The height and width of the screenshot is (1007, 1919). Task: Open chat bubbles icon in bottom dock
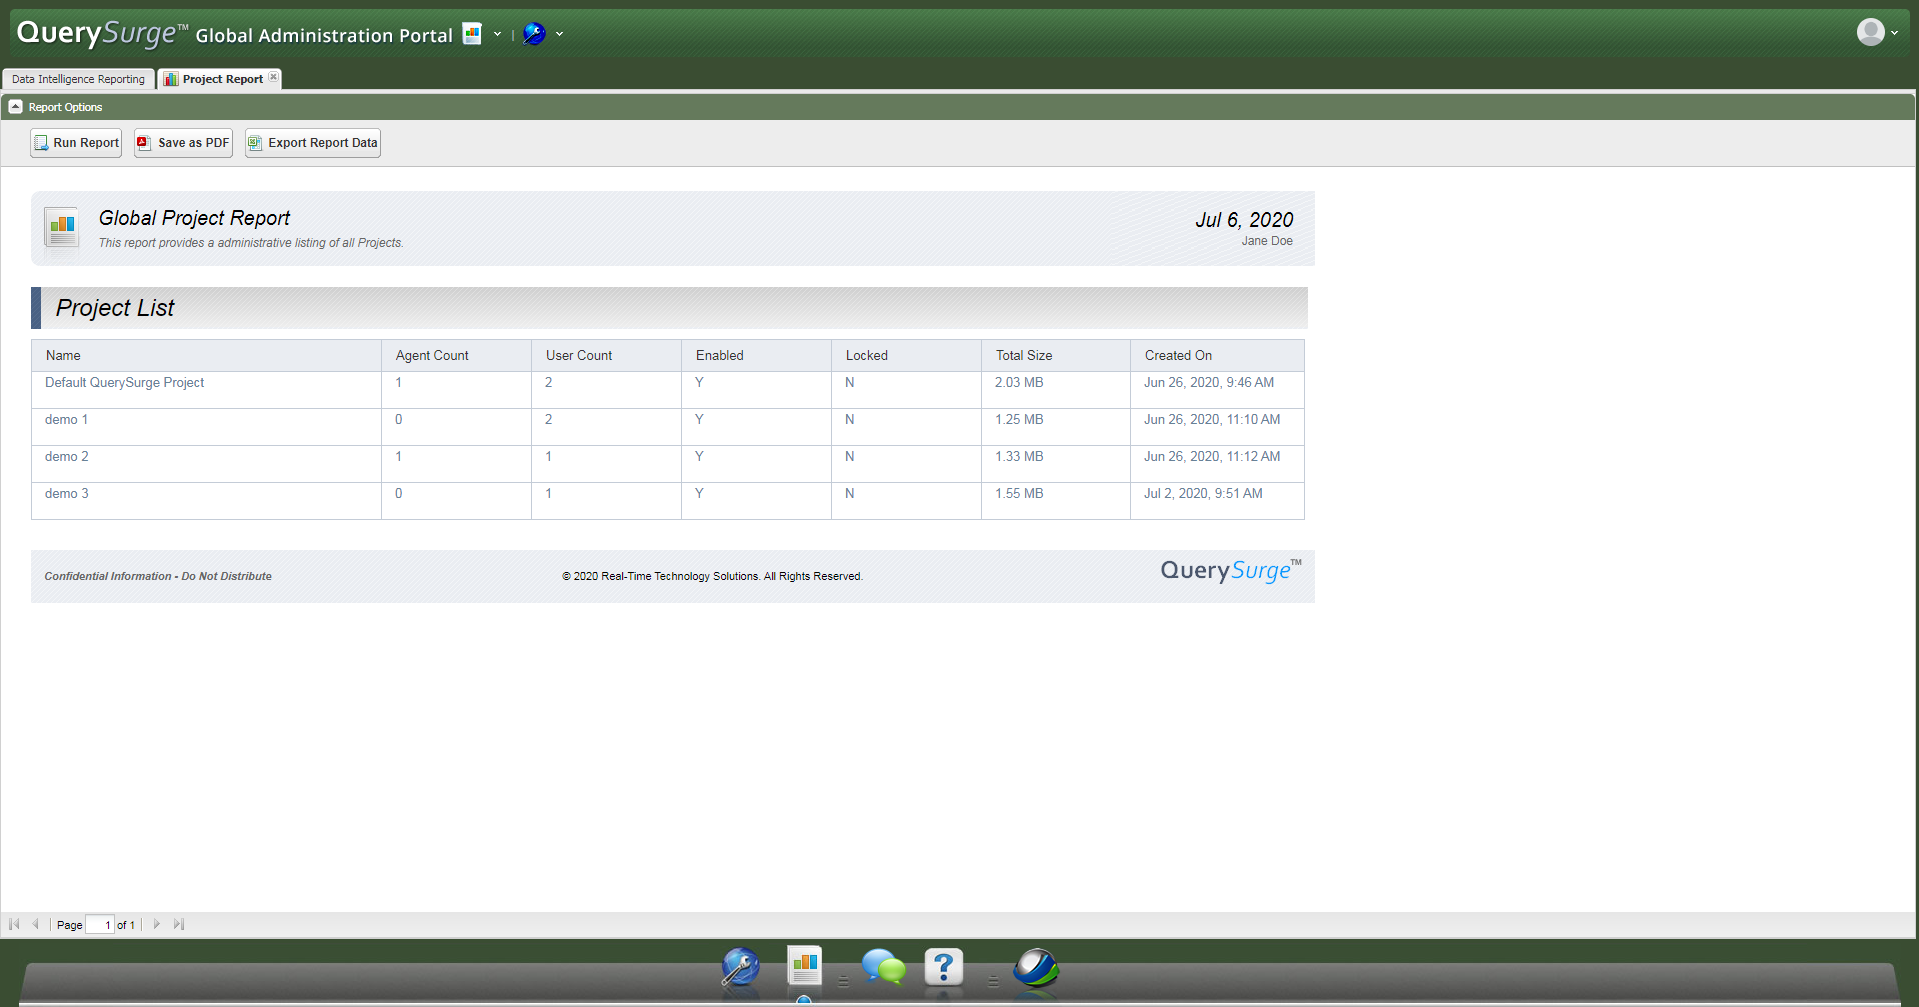click(x=884, y=968)
